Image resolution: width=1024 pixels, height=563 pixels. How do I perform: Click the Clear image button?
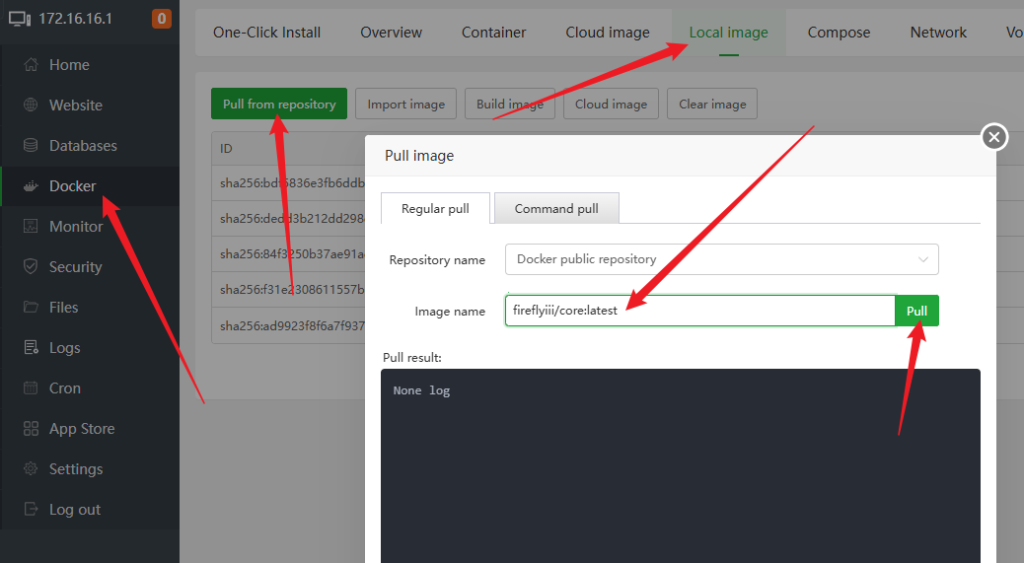tap(712, 104)
